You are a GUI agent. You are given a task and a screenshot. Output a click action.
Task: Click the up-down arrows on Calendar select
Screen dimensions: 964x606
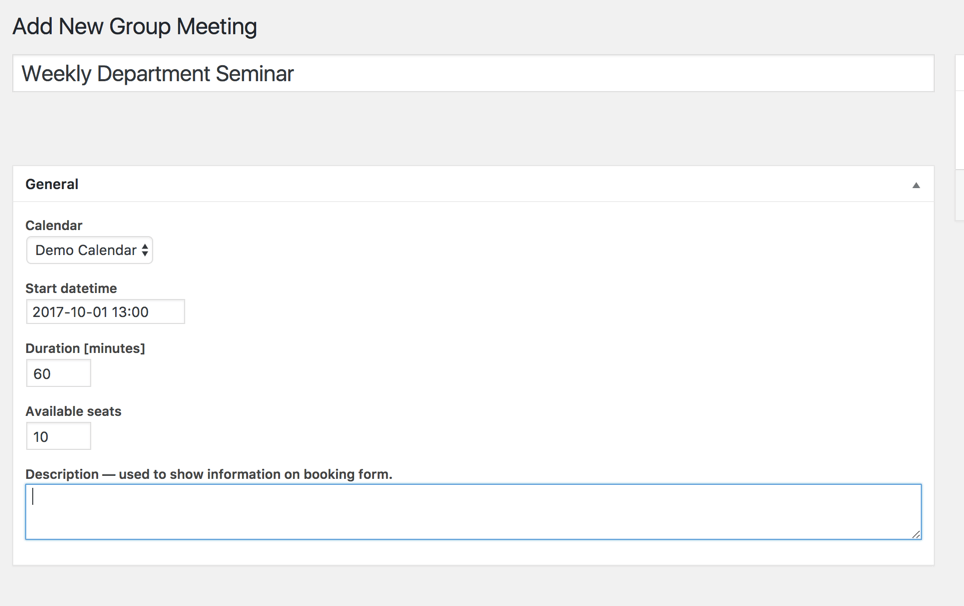tap(145, 250)
